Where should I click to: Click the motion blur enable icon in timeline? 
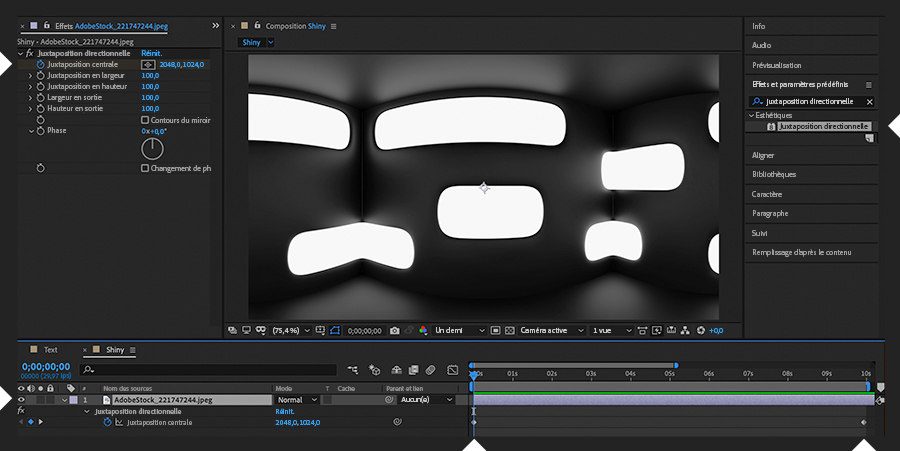coord(428,369)
